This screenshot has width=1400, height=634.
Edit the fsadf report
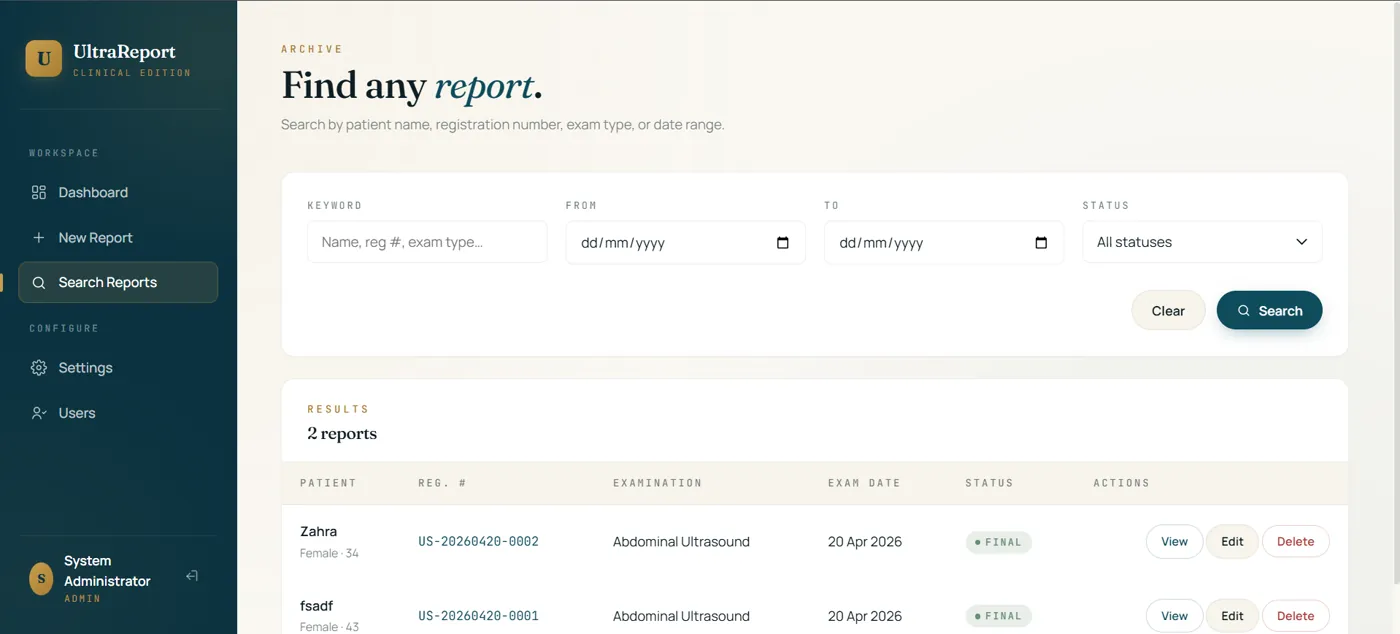coord(1232,616)
